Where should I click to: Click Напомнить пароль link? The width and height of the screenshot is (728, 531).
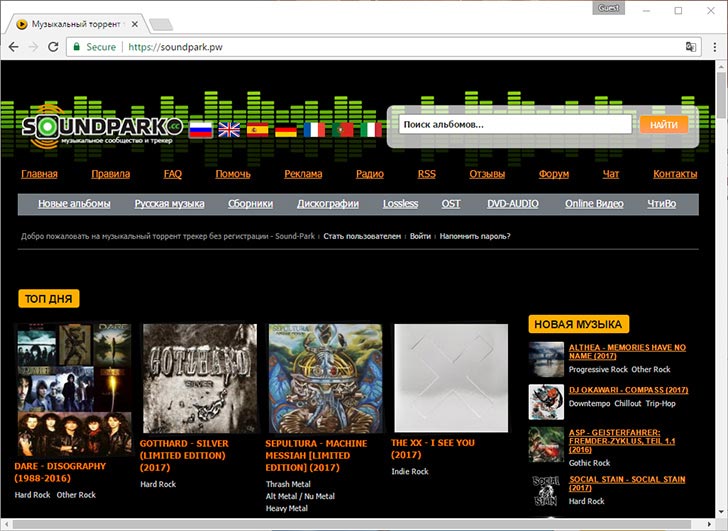(475, 236)
